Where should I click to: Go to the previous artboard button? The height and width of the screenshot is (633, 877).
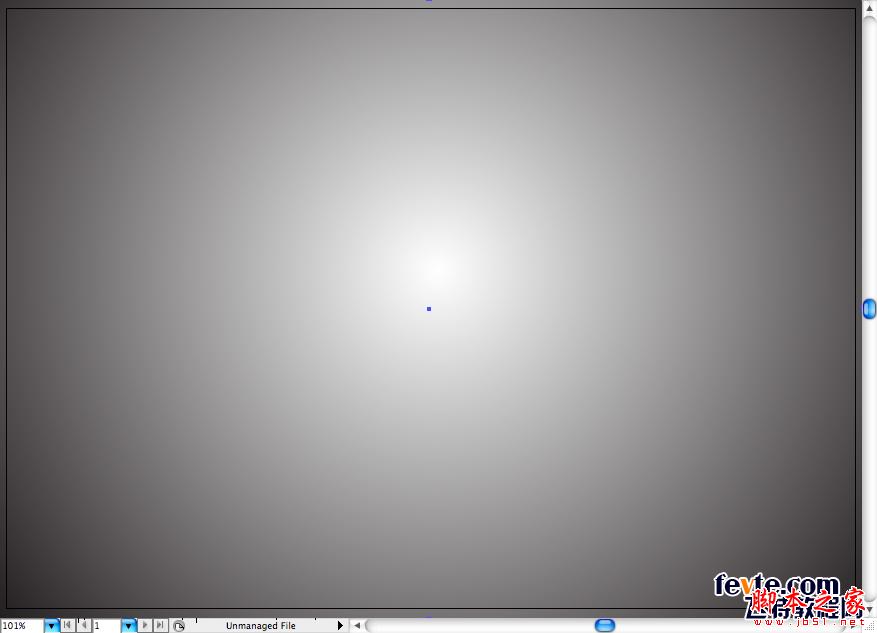[84, 625]
